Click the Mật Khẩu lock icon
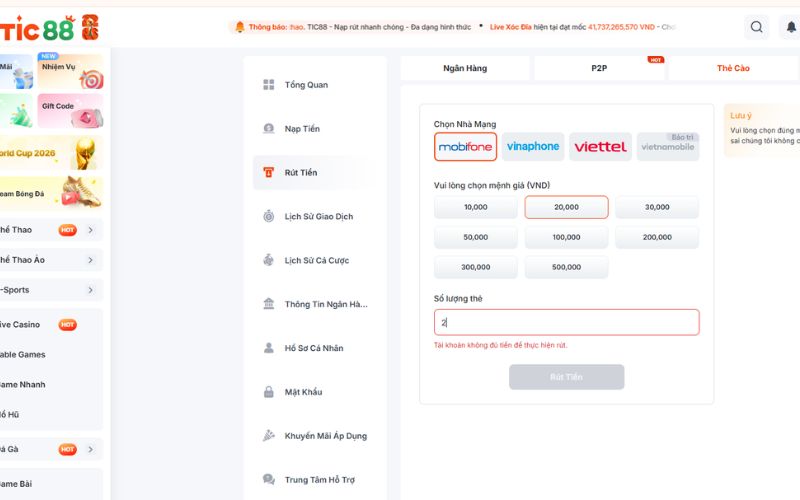Screen dimensions: 800x500 click(x=269, y=392)
